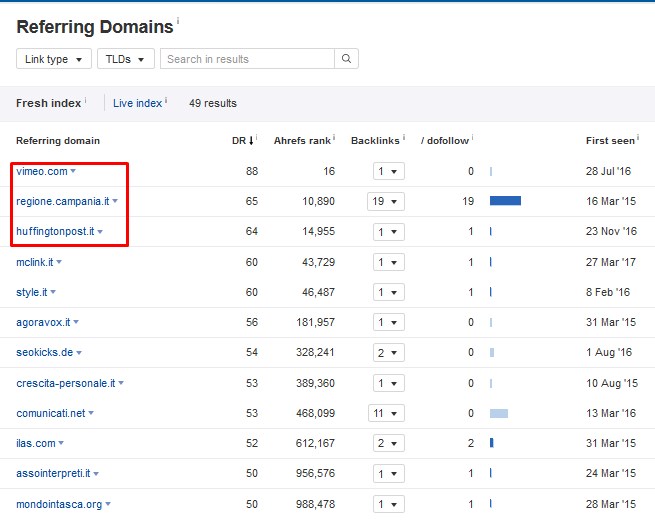Image resolution: width=655 pixels, height=522 pixels.
Task: Expand backlinks dropdown for regione.campania.it
Action: [x=385, y=201]
